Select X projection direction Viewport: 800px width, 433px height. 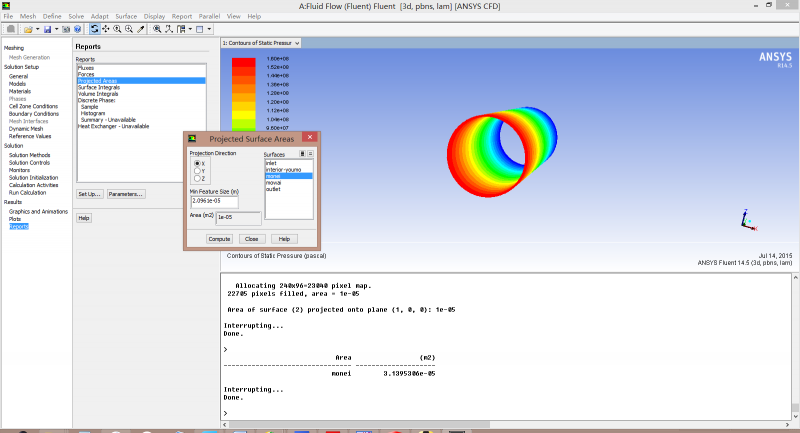197,163
